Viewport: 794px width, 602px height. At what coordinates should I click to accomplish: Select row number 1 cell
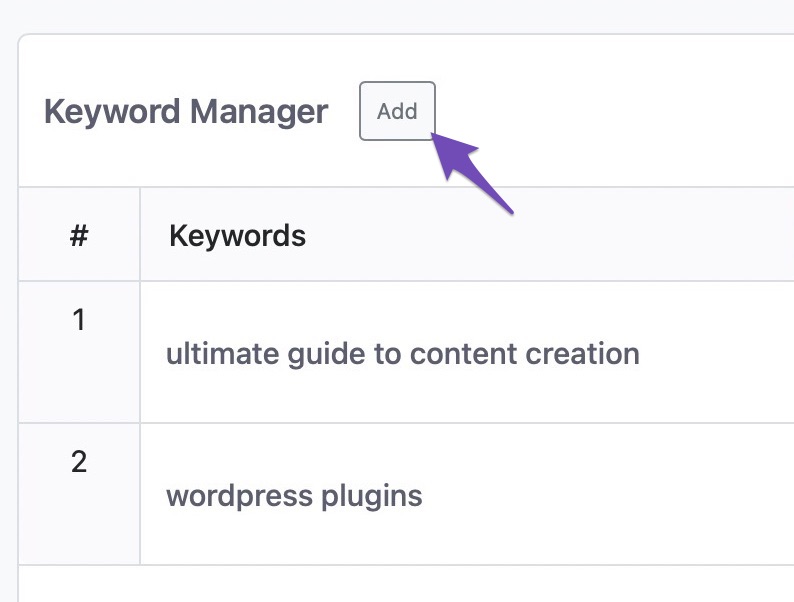coord(79,321)
